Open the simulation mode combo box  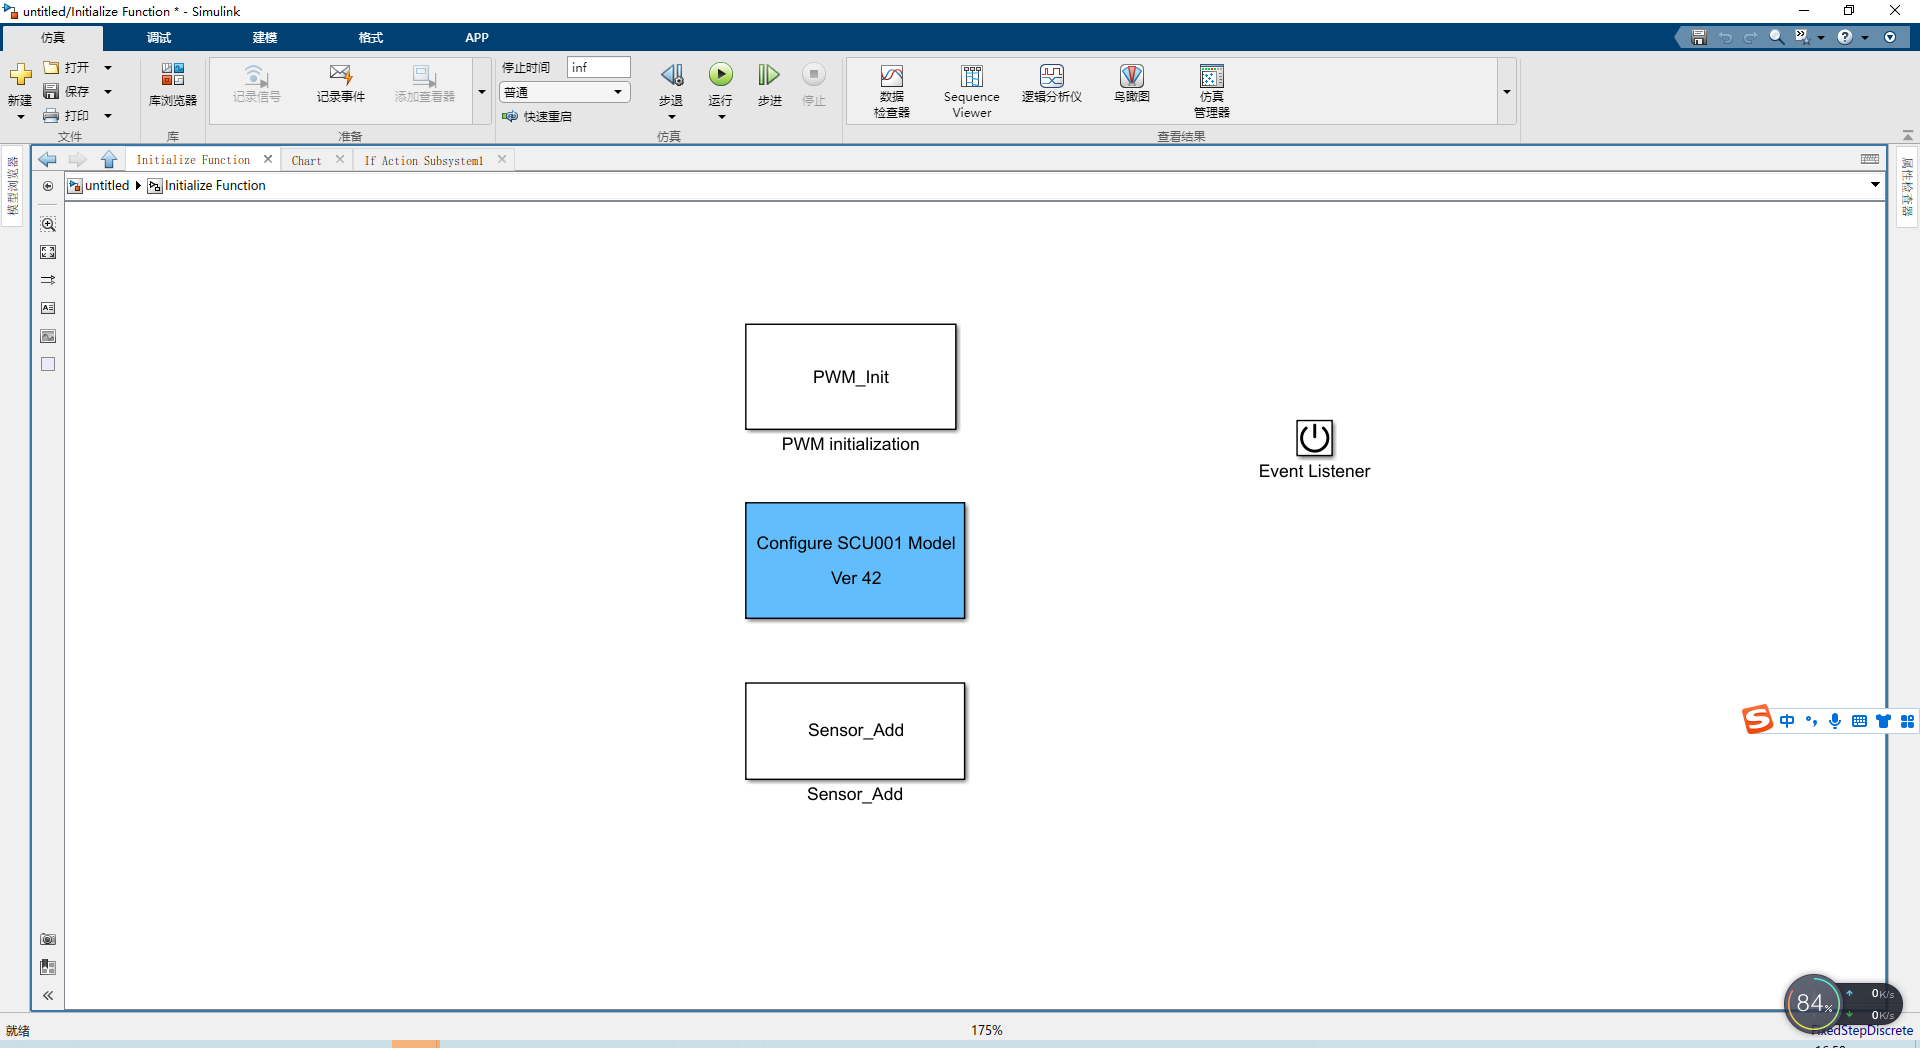564,92
